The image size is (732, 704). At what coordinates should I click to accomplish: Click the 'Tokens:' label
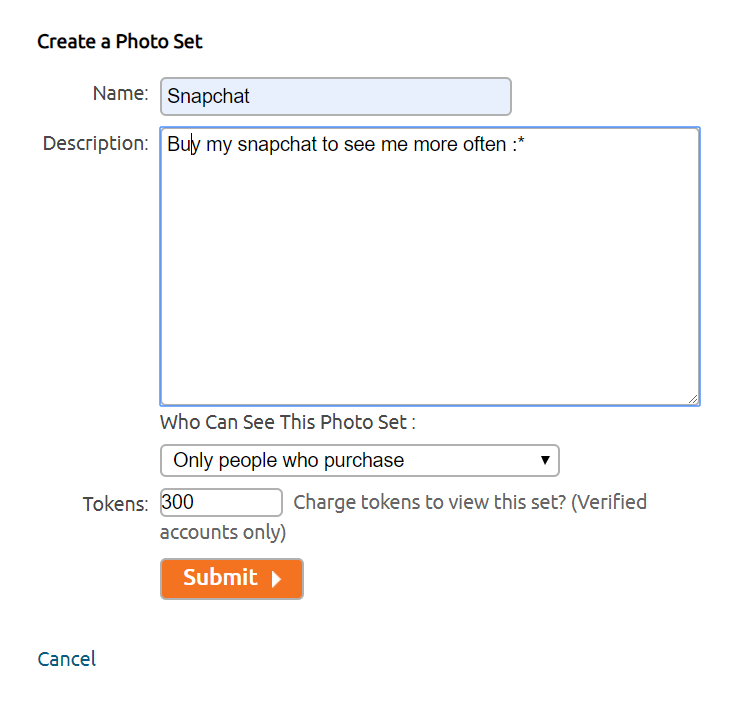115,504
